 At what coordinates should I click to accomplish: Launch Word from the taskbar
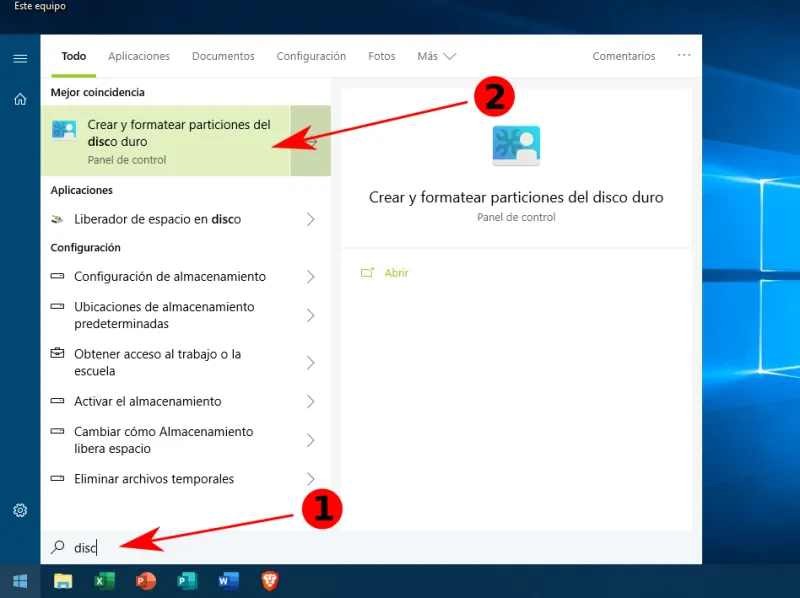[229, 581]
